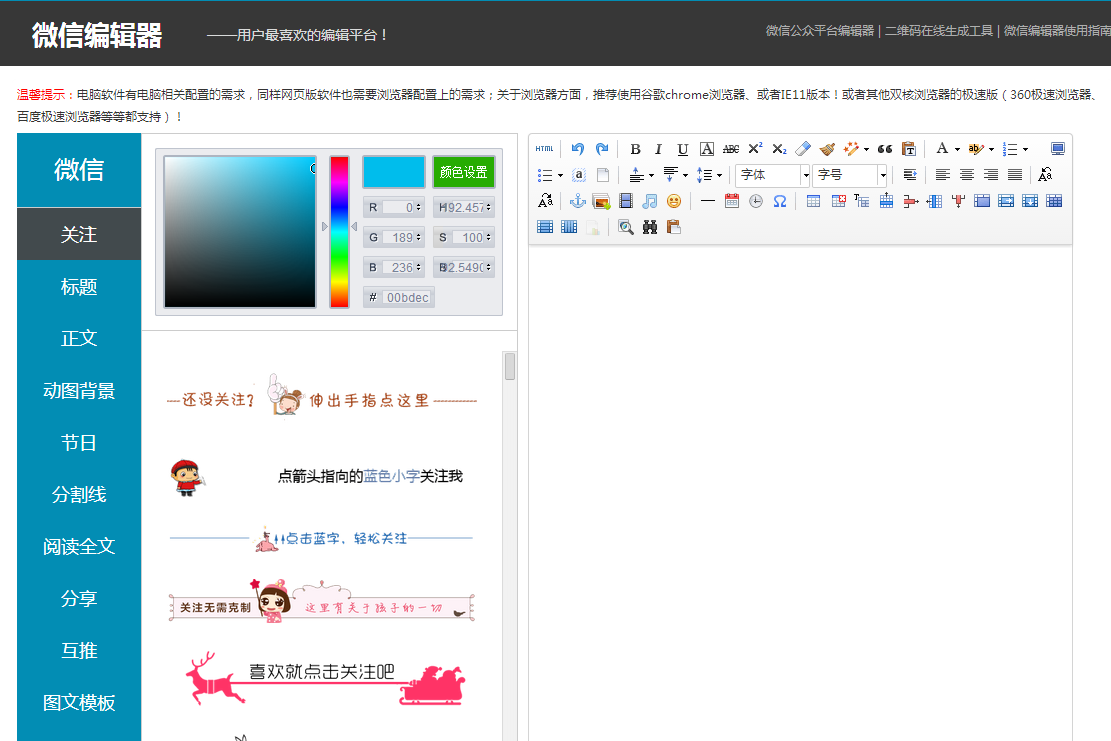Open the 字体 font family combo box
Image resolution: width=1111 pixels, height=741 pixels.
pyautogui.click(x=773, y=175)
